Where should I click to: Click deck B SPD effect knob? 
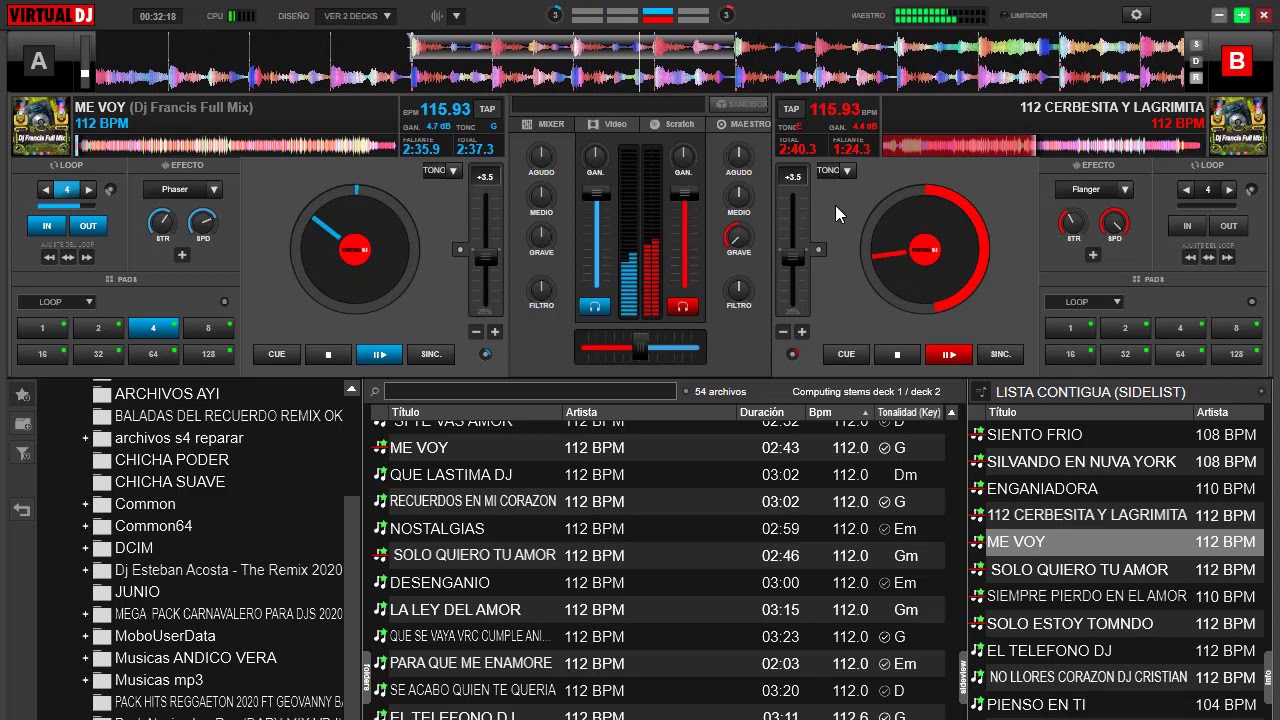click(x=1114, y=222)
